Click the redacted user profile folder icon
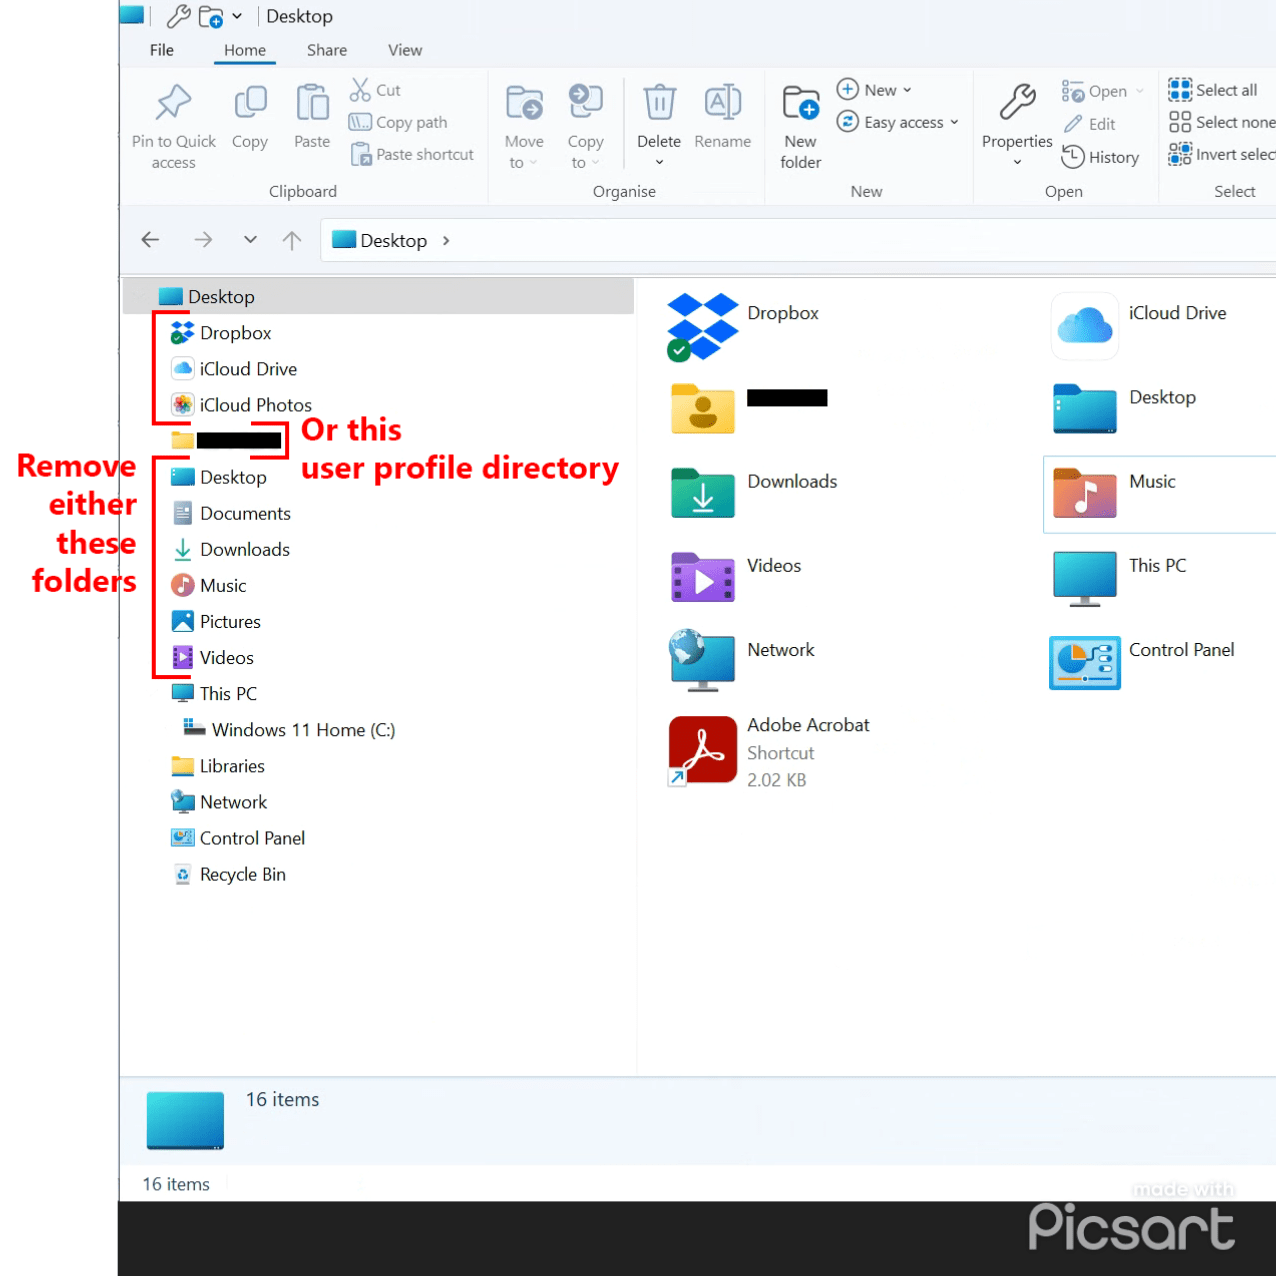This screenshot has height=1276, width=1276. pos(703,409)
